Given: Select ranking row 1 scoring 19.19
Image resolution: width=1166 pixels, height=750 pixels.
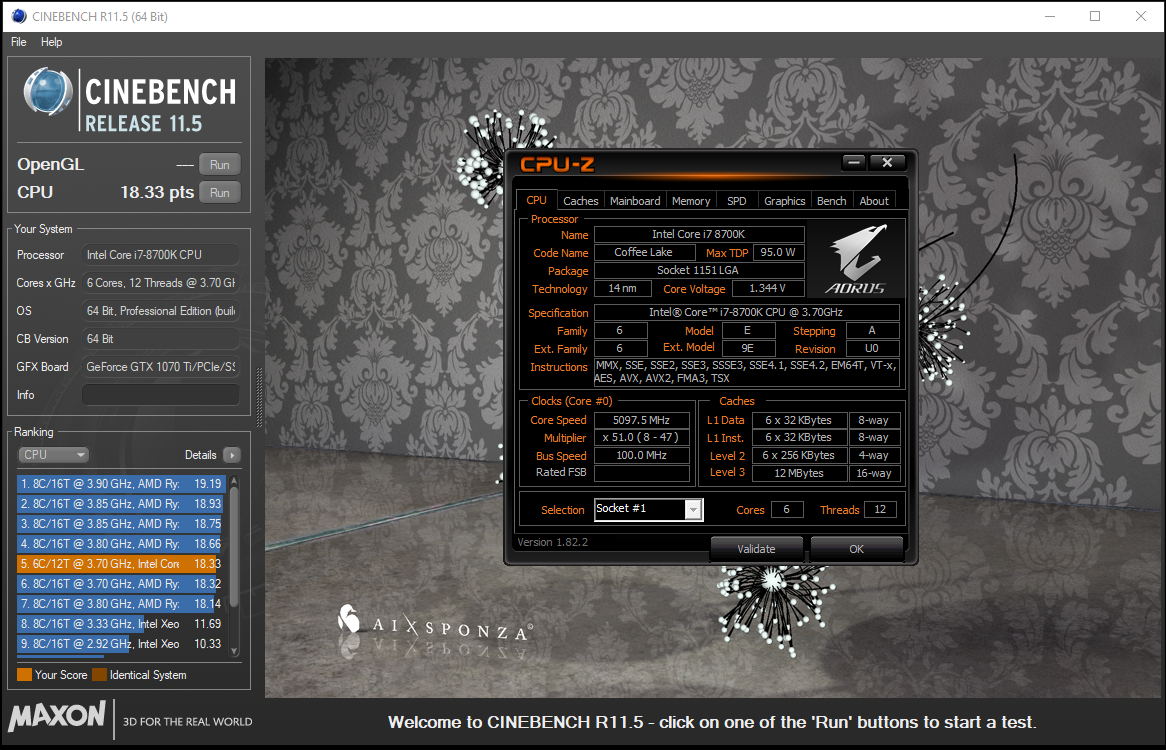Looking at the screenshot, I should (x=121, y=484).
